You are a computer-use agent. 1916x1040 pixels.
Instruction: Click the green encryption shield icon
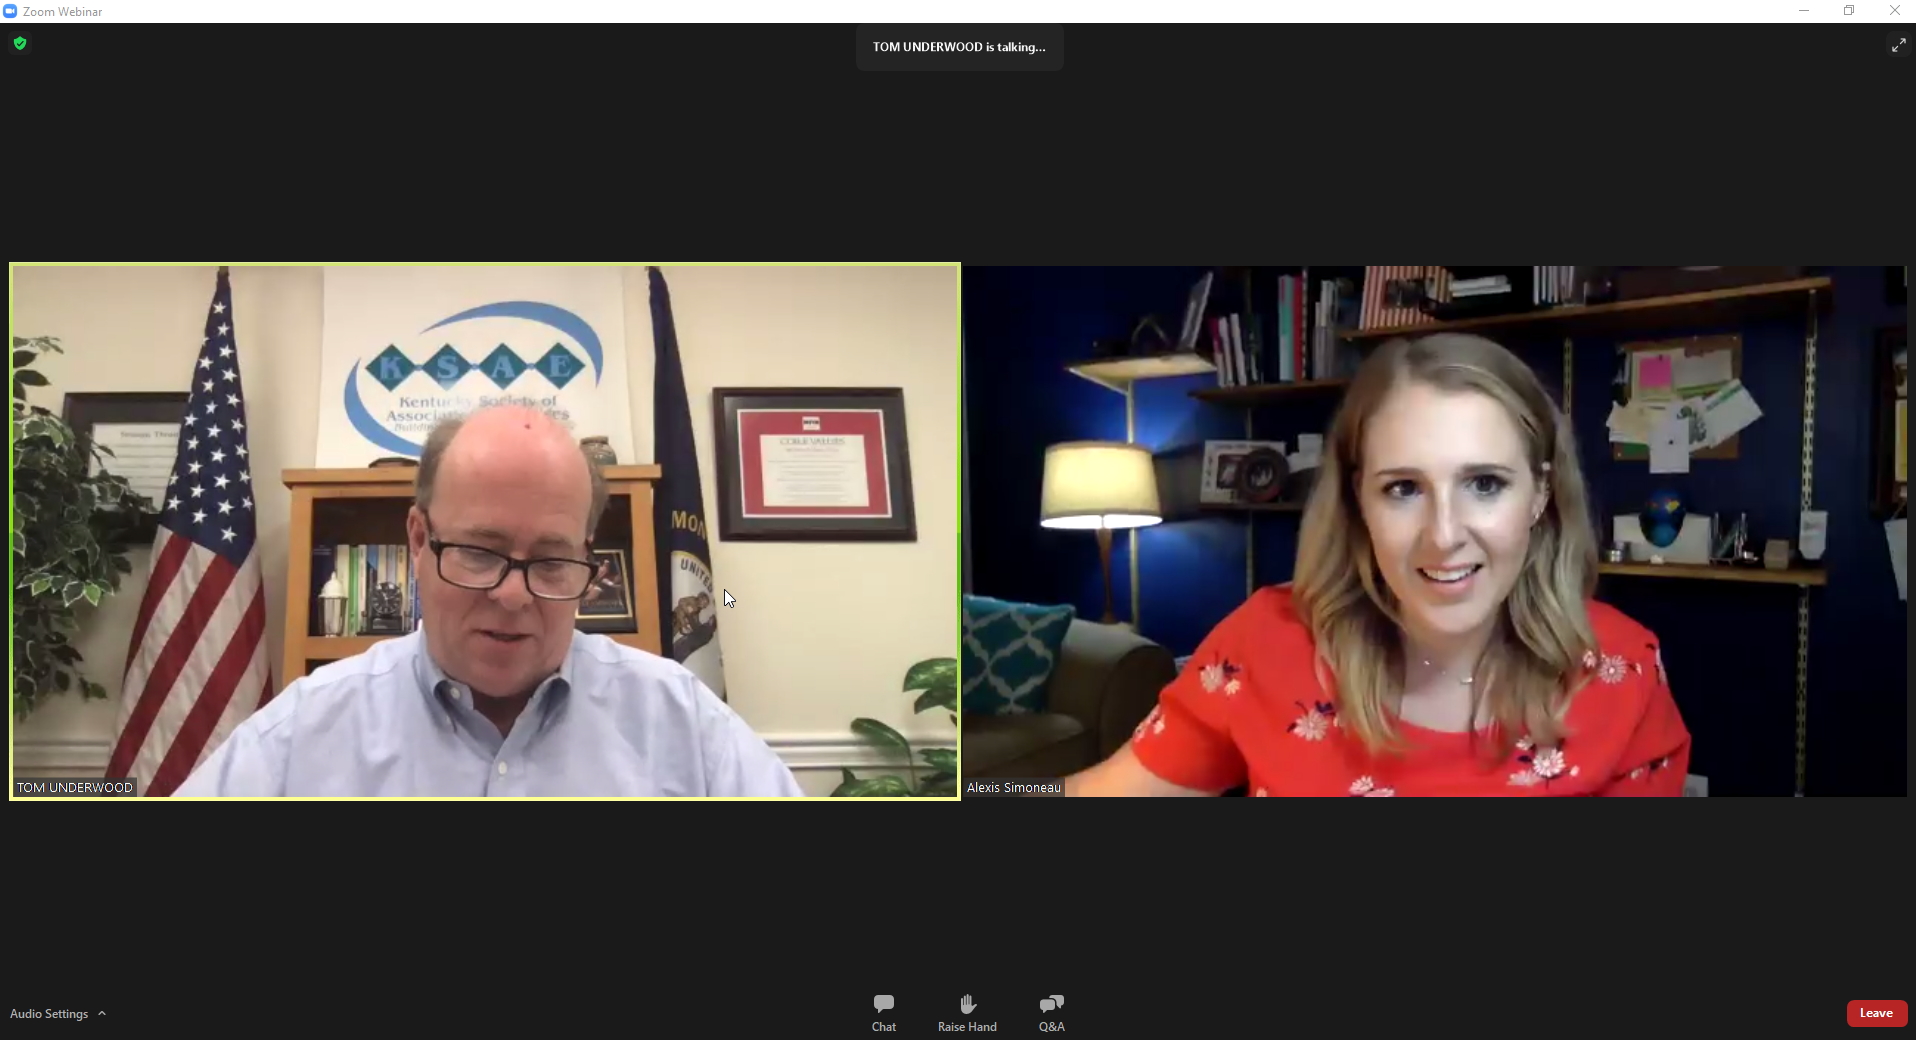tap(20, 43)
